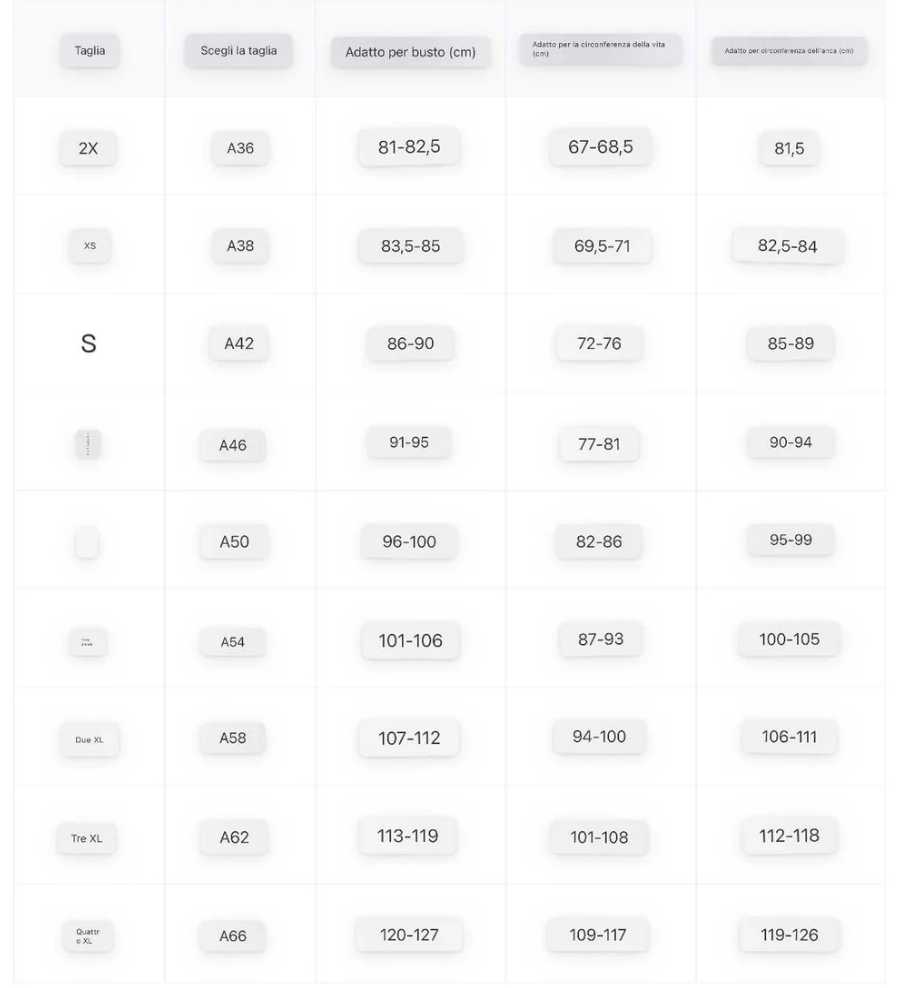
Task: Click the large S size label
Action: tap(88, 343)
